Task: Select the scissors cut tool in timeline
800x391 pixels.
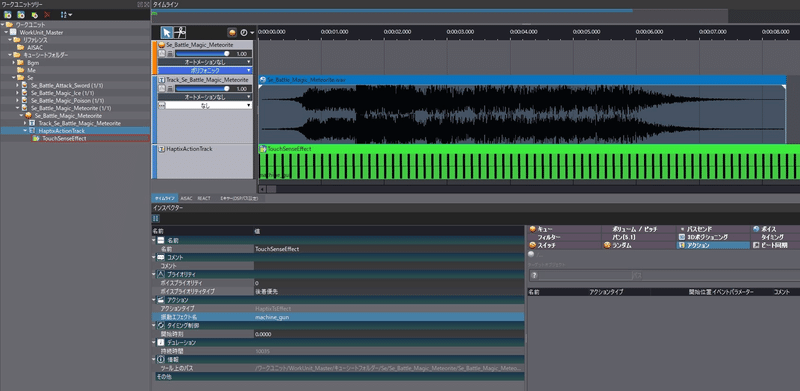Action: coord(180,32)
